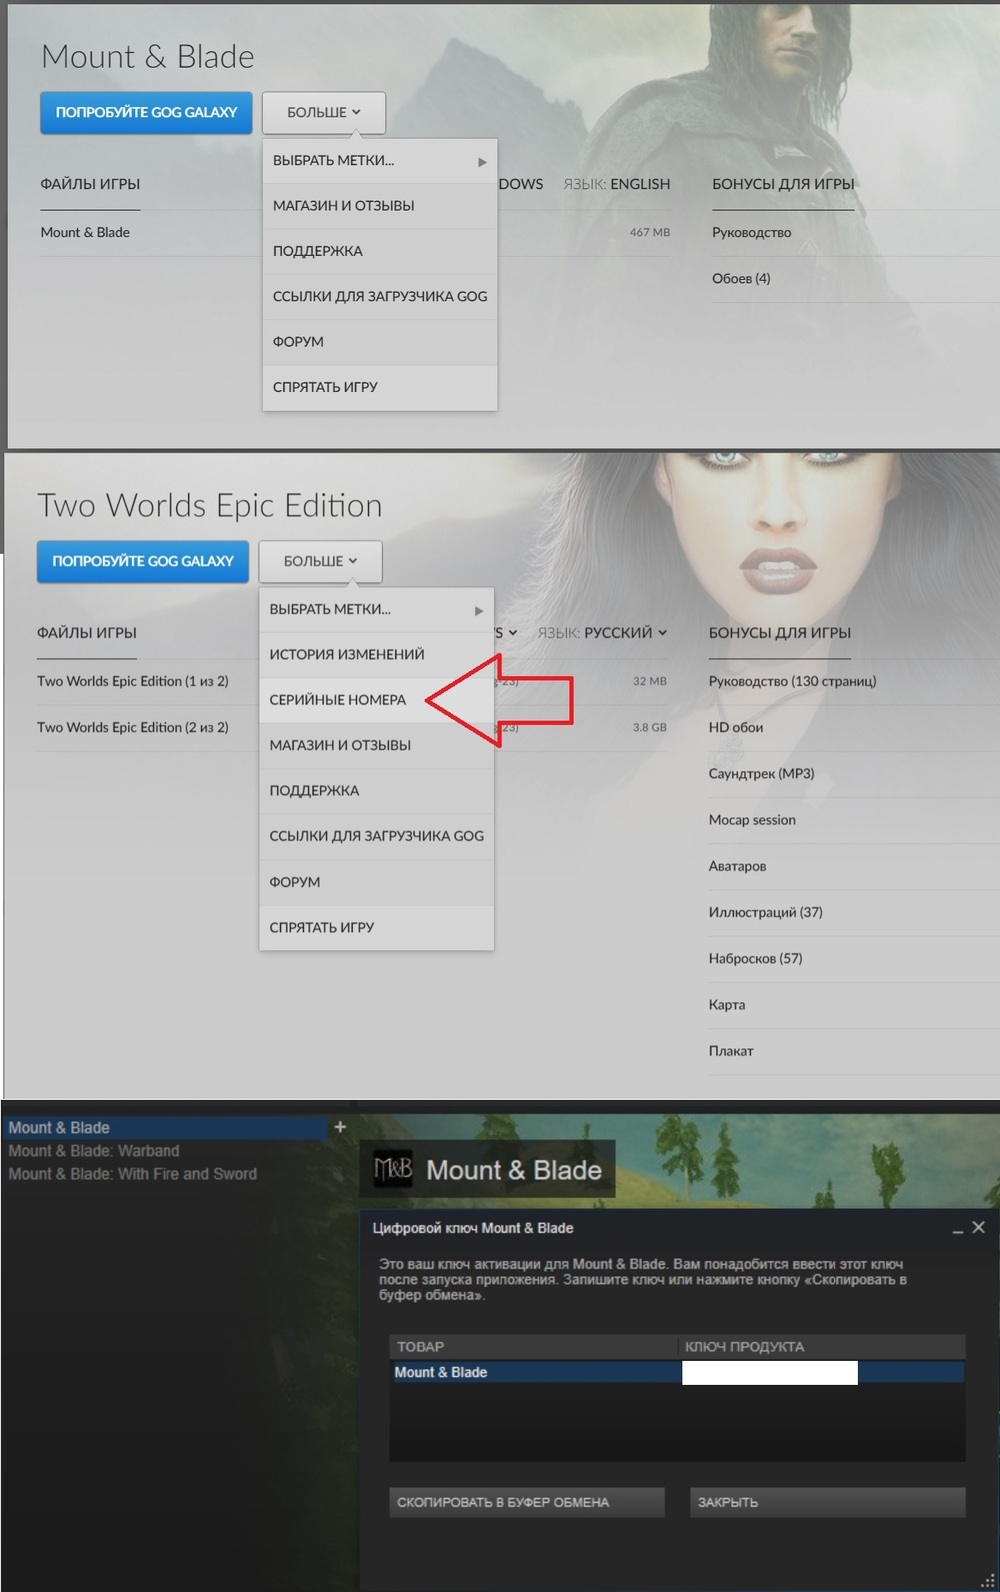Open Обоев (4) bonus
The width and height of the screenshot is (1000, 1592).
coord(741,278)
